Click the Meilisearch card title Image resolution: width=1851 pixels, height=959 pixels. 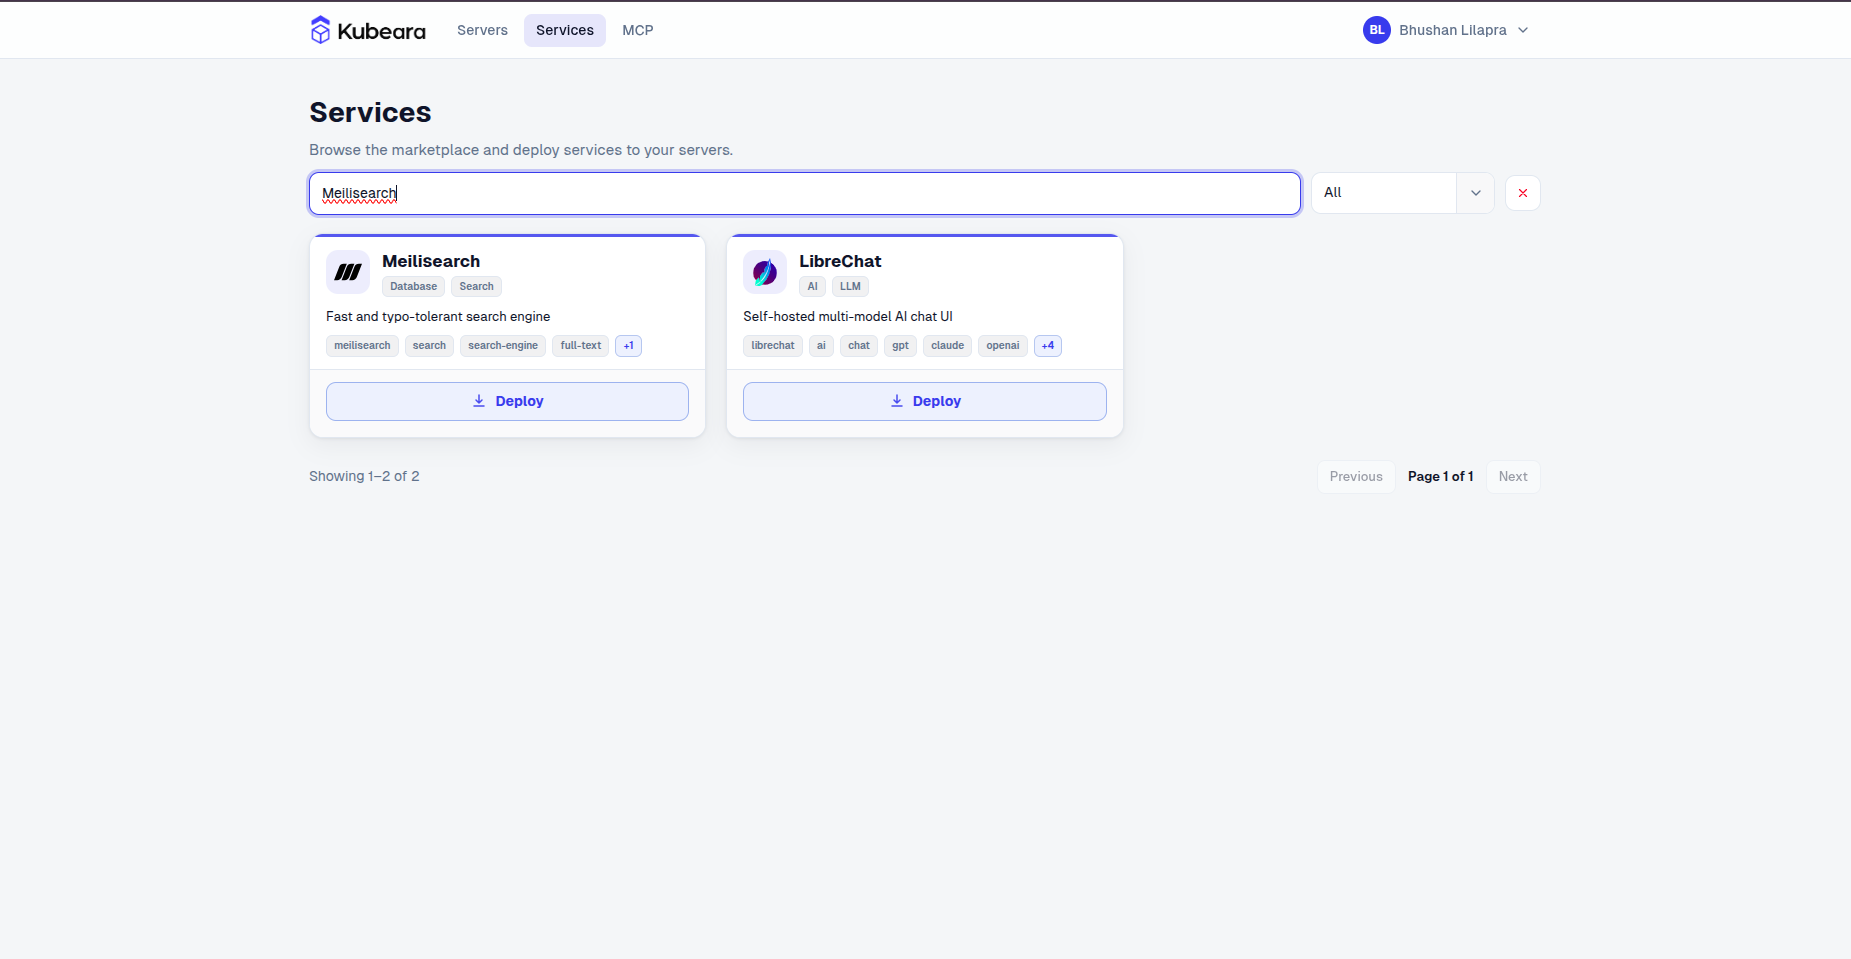pyautogui.click(x=431, y=261)
